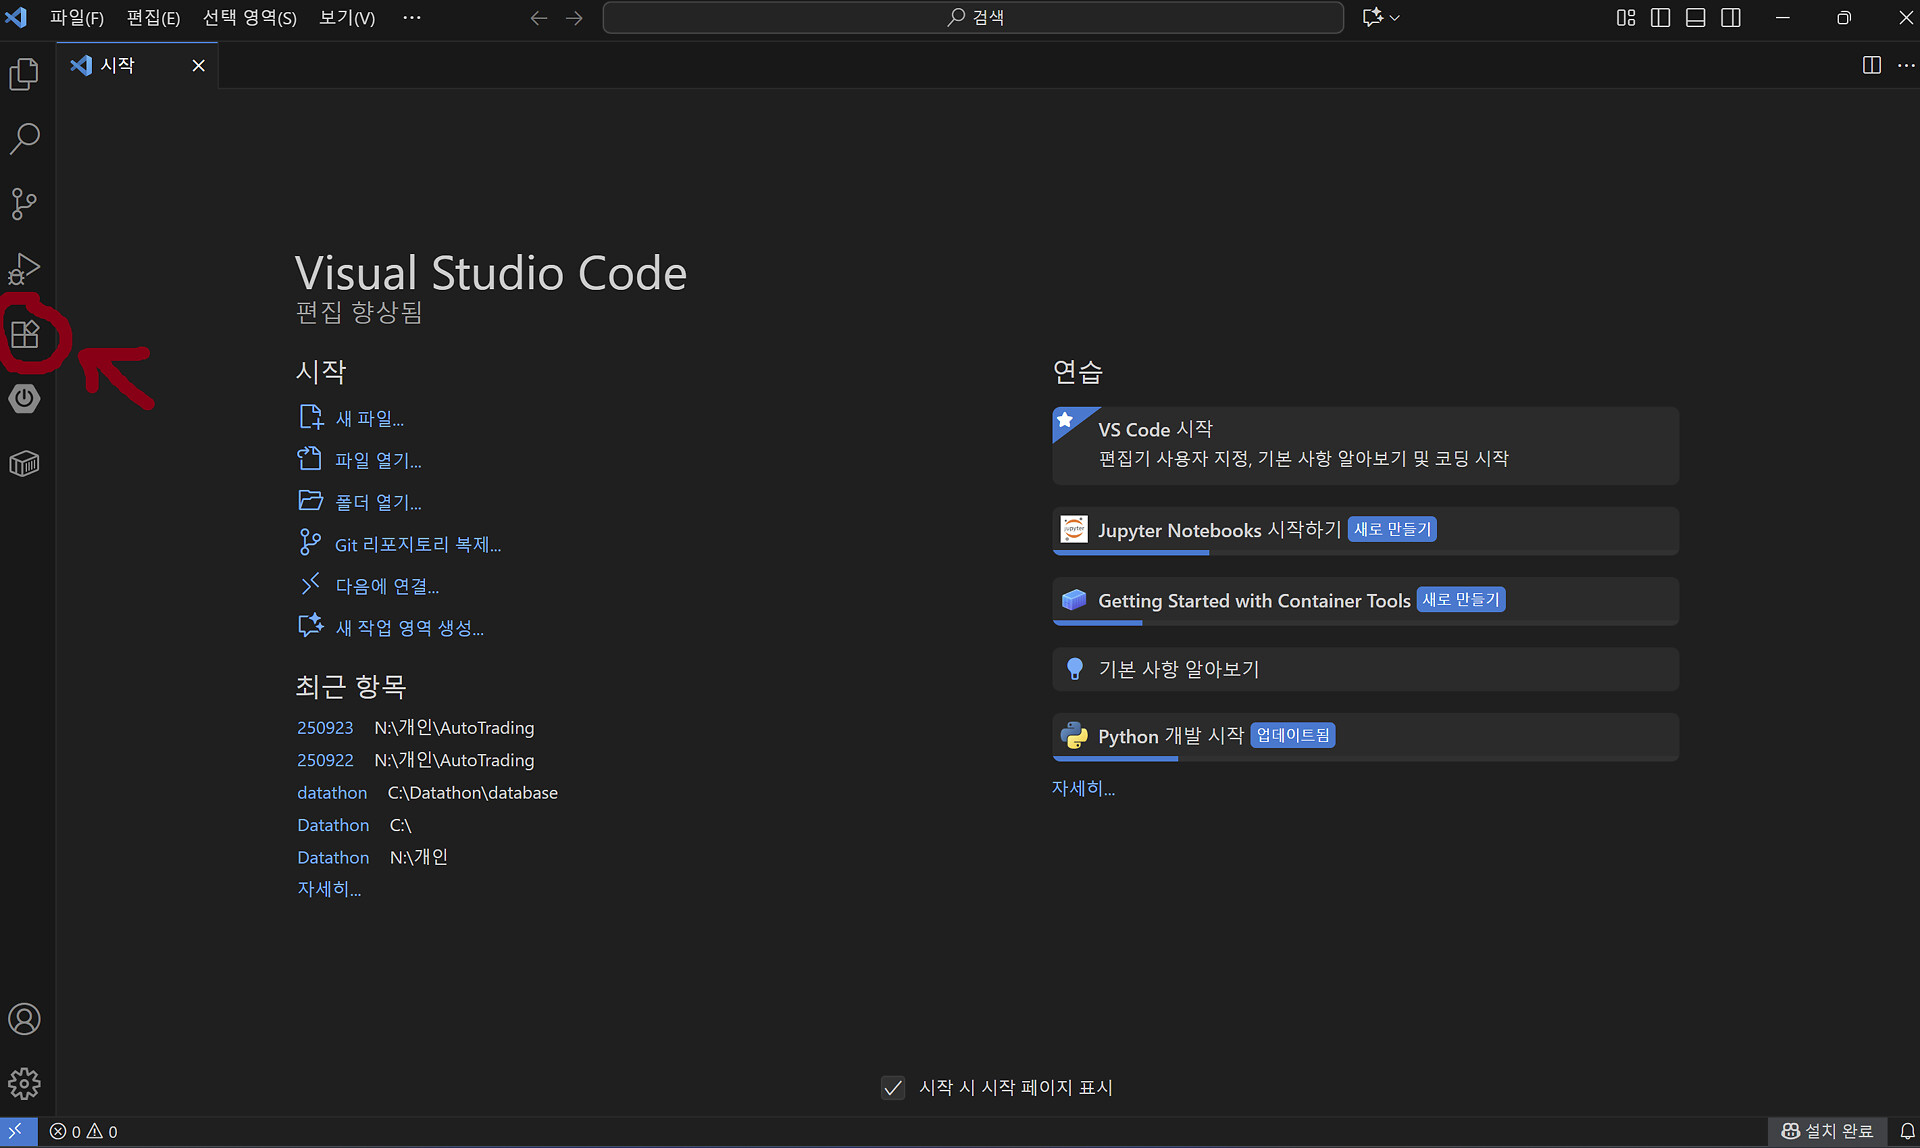Open recent project 250923
Viewport: 1920px width, 1148px height.
[325, 728]
